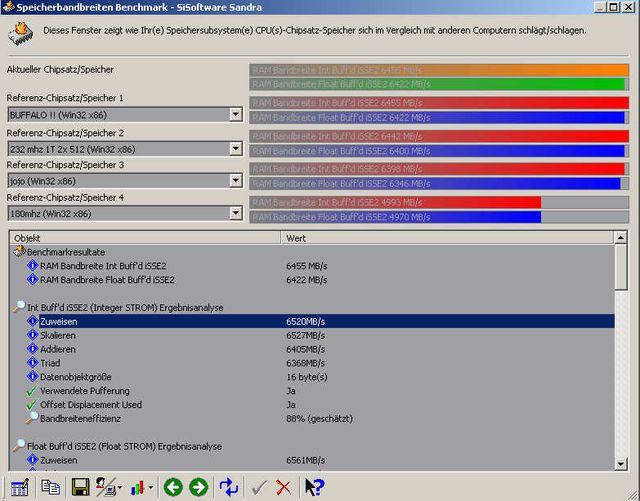Cancel with the red X icon
The width and height of the screenshot is (640, 501).
284,488
